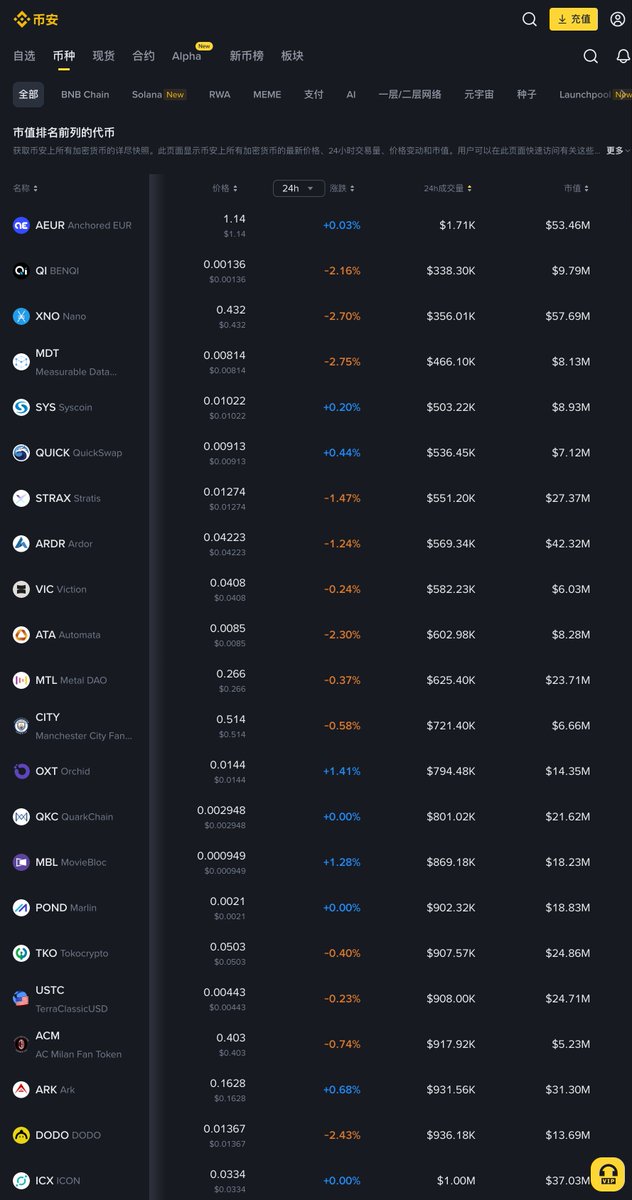Click the DODO coin icon

tap(21, 1135)
